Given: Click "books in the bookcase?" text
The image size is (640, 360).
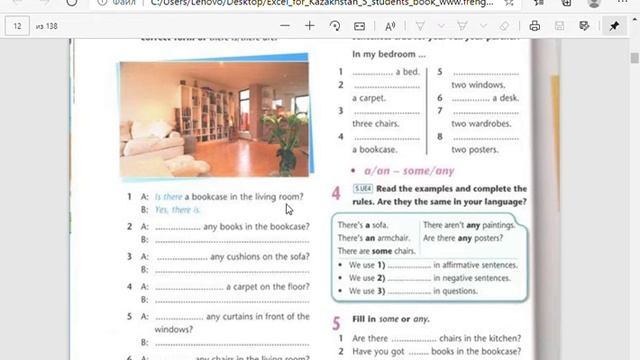Looking at the screenshot, I should [x=476, y=351].
